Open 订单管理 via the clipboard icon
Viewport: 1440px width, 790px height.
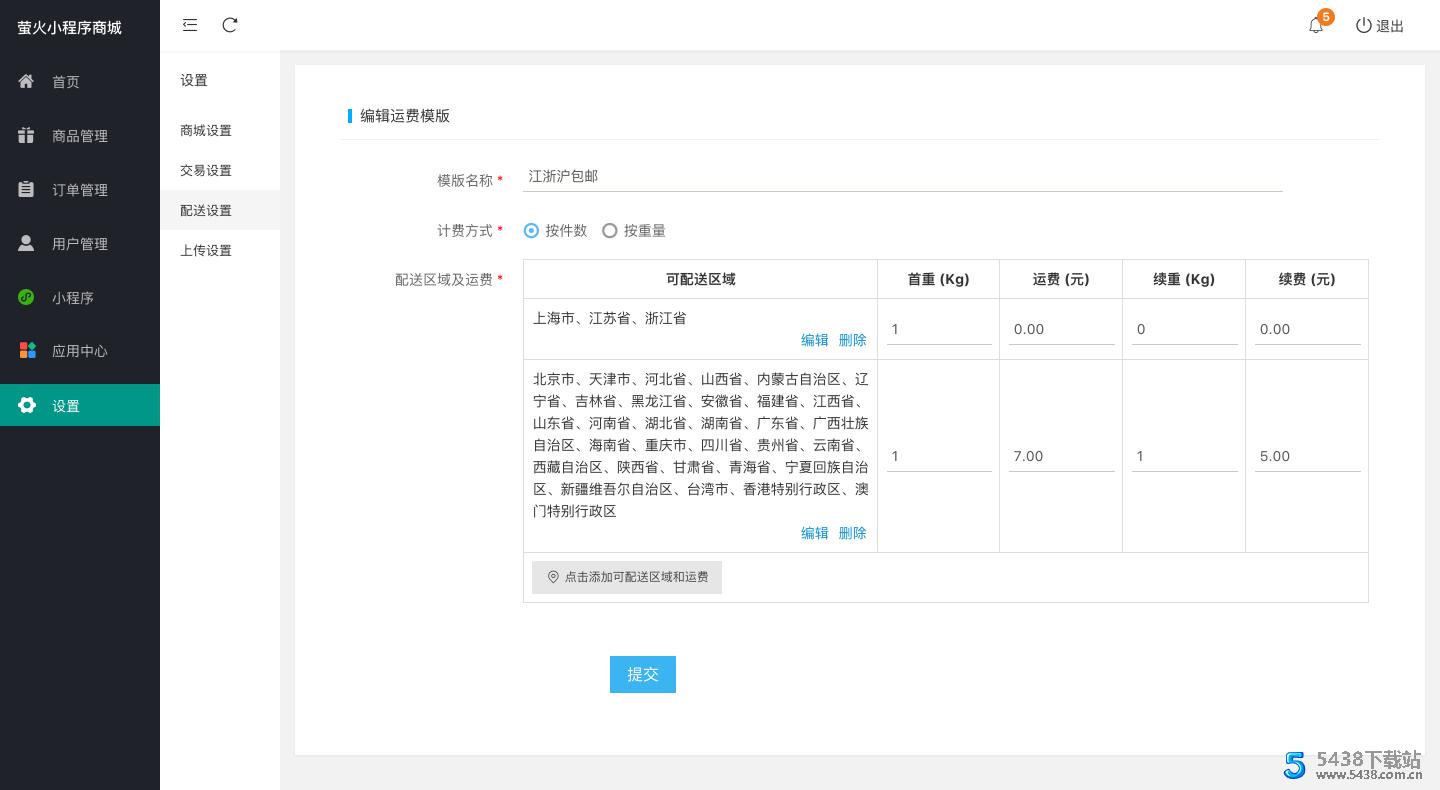[x=27, y=189]
